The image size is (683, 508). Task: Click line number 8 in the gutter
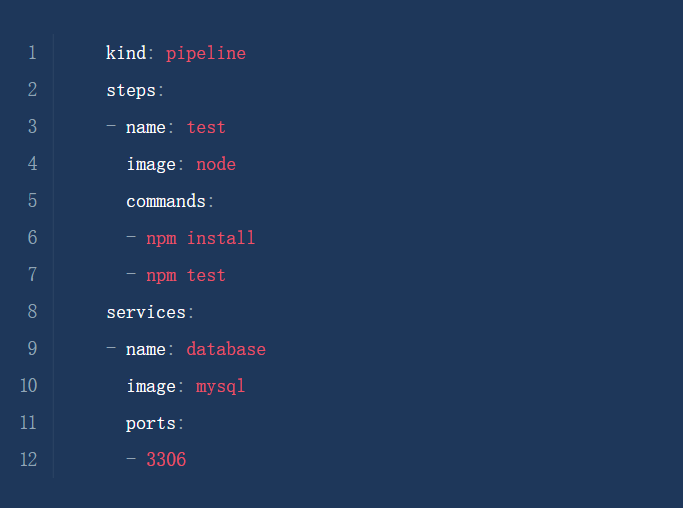click(x=32, y=312)
